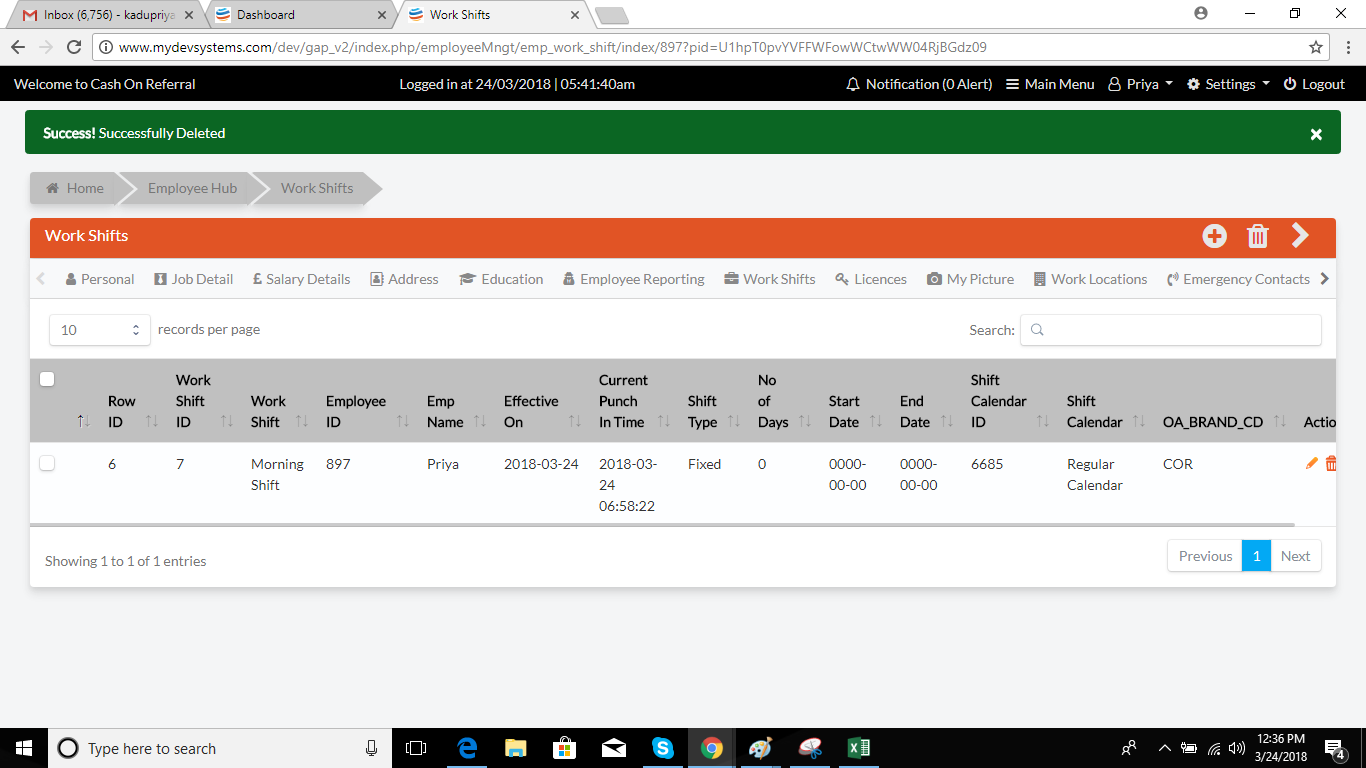Viewport: 1366px width, 768px height.
Task: Open the Work Locations tab
Action: coord(1090,279)
